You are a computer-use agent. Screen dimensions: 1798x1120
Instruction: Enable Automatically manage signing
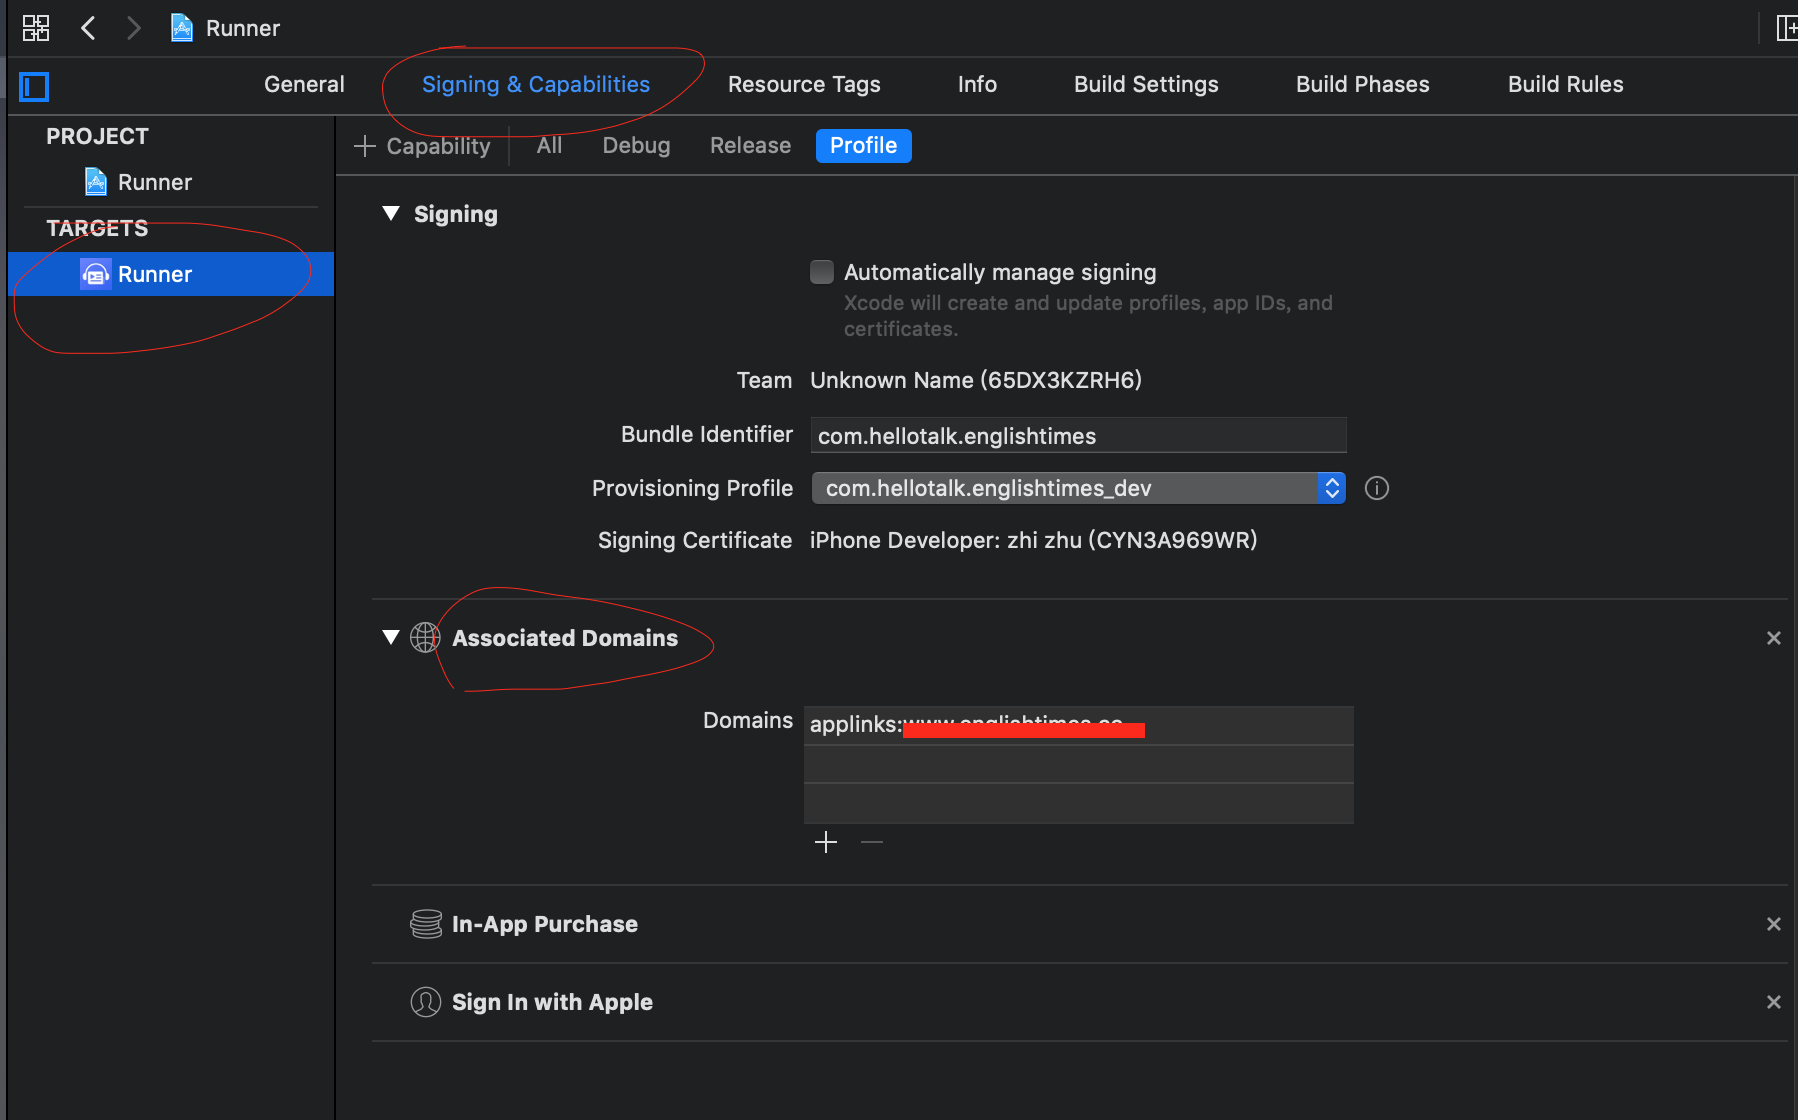coord(821,271)
